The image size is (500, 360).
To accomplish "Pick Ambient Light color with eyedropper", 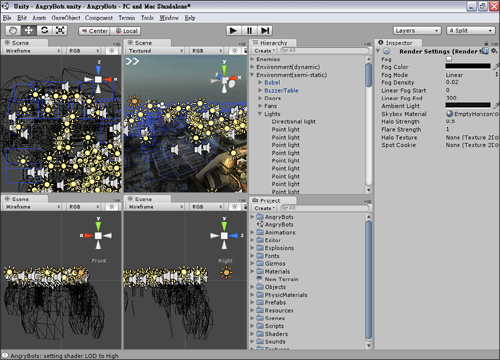I will coord(496,105).
